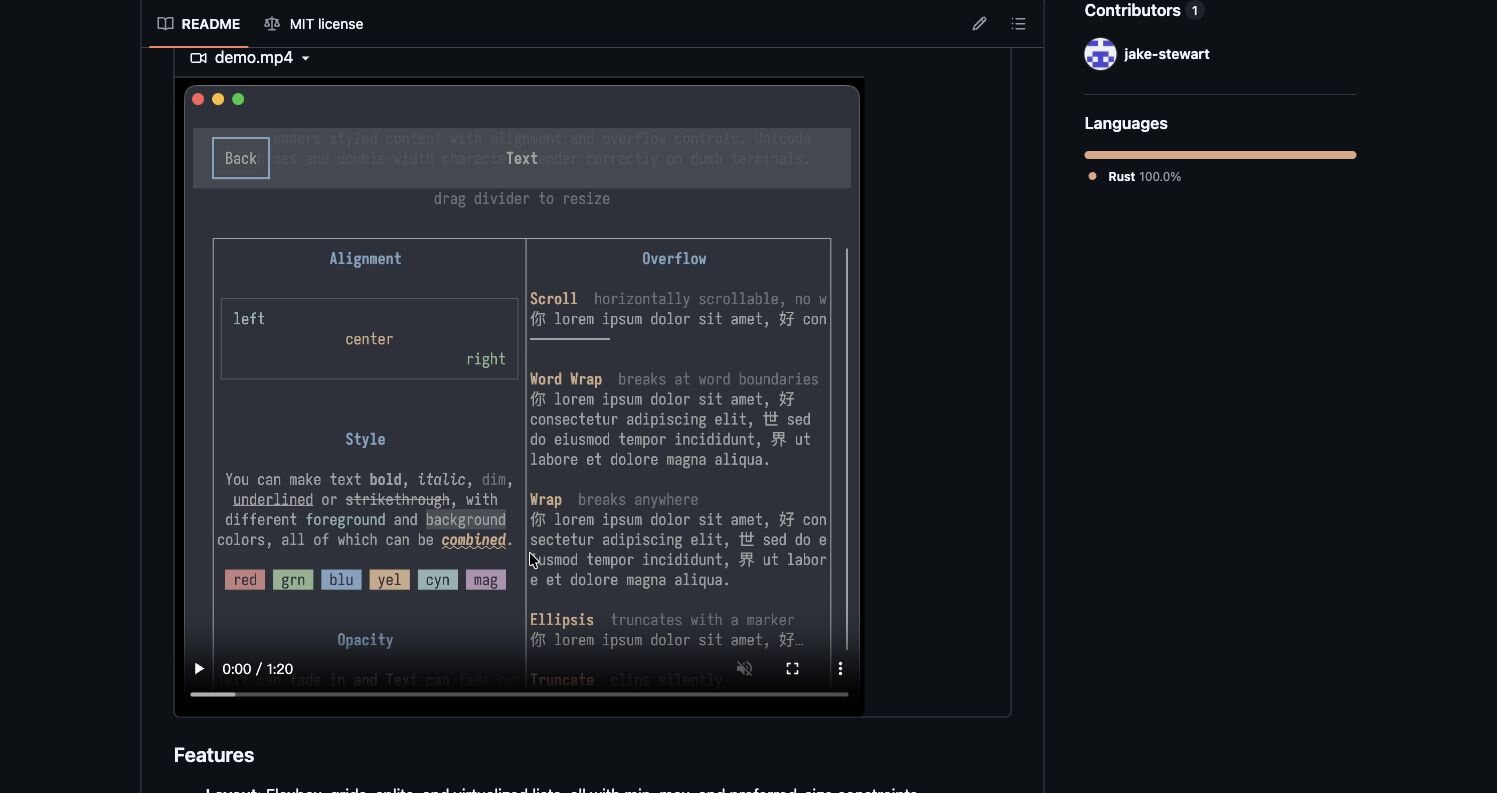Click the 'center' aligned text

tap(369, 339)
